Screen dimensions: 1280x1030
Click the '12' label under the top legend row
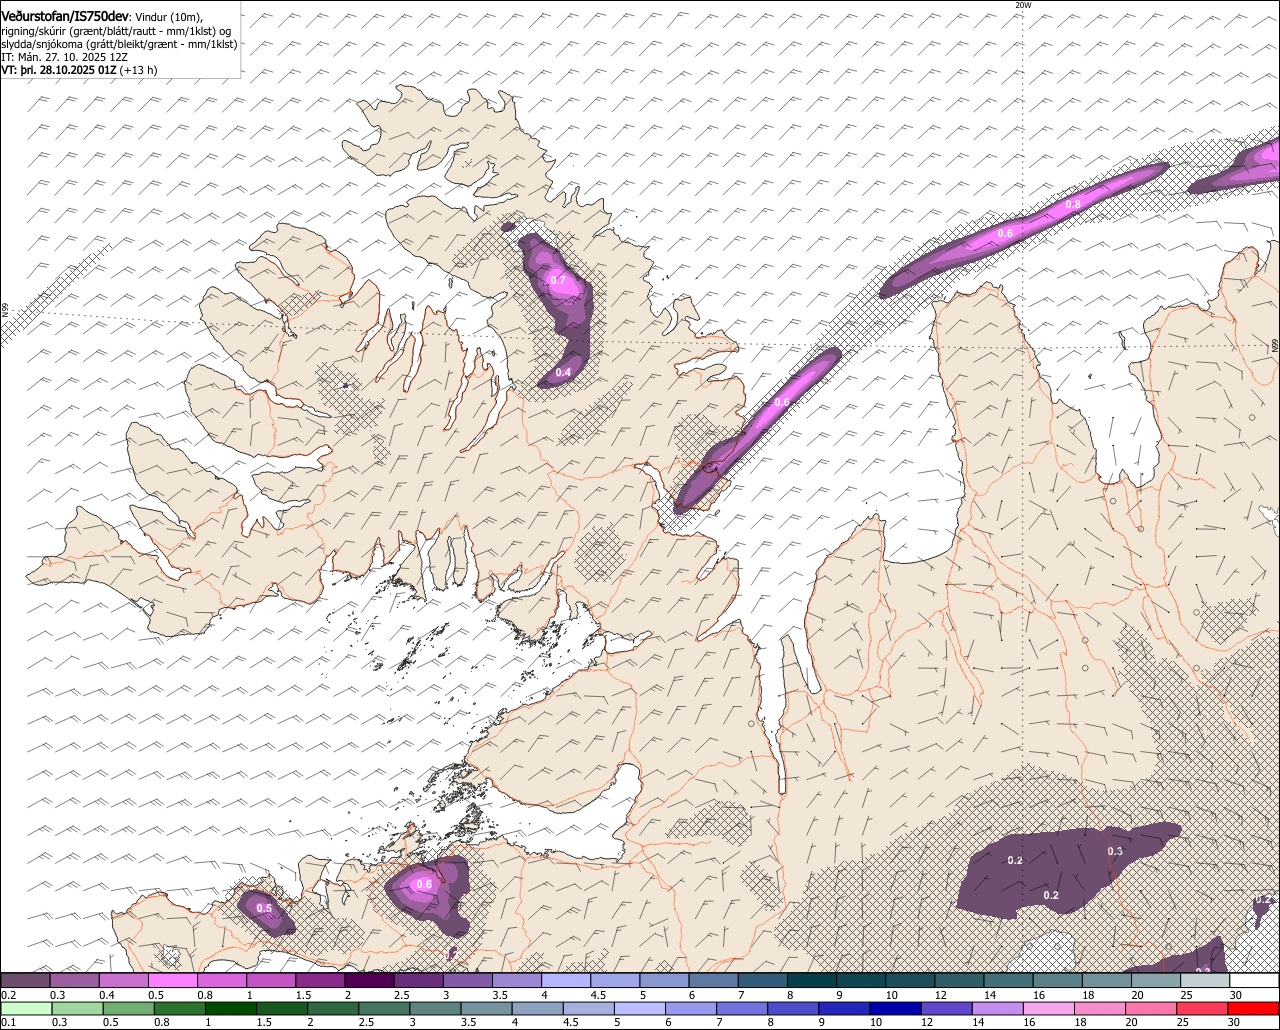coord(940,995)
